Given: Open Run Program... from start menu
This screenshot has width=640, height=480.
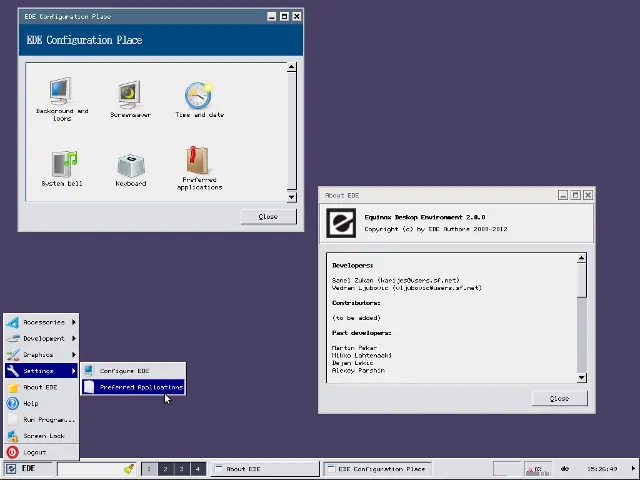Looking at the screenshot, I should tap(41, 420).
